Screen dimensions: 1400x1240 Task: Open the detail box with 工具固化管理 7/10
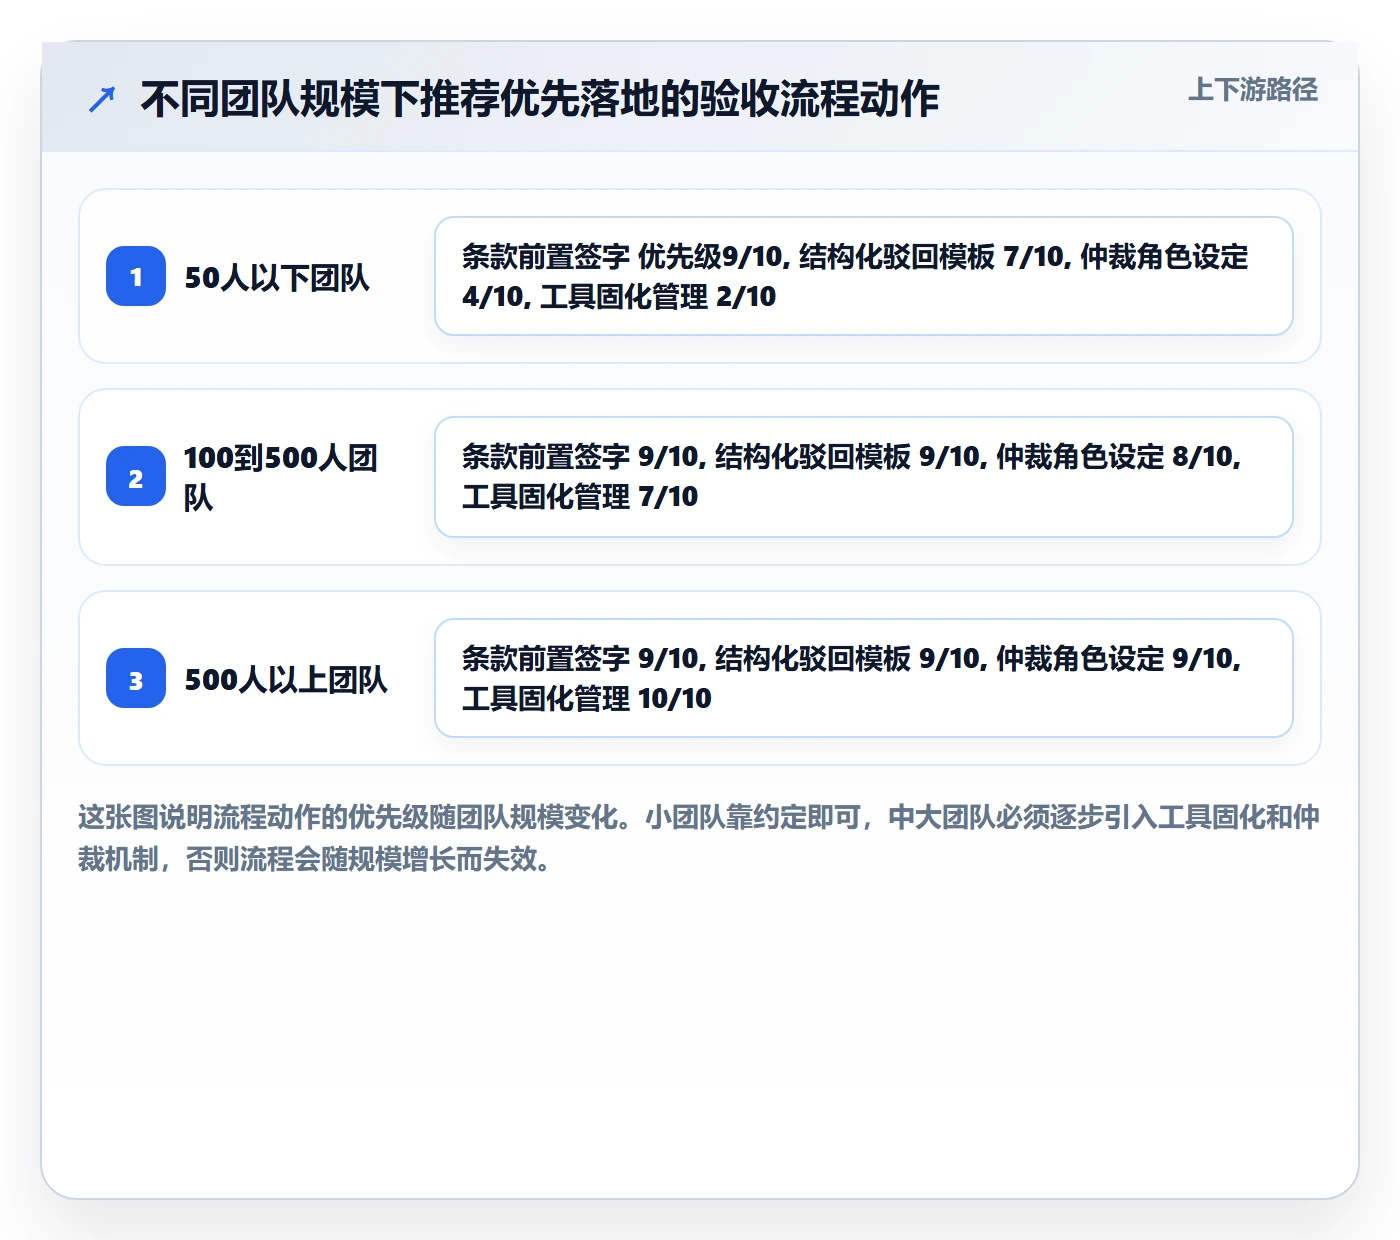click(864, 477)
